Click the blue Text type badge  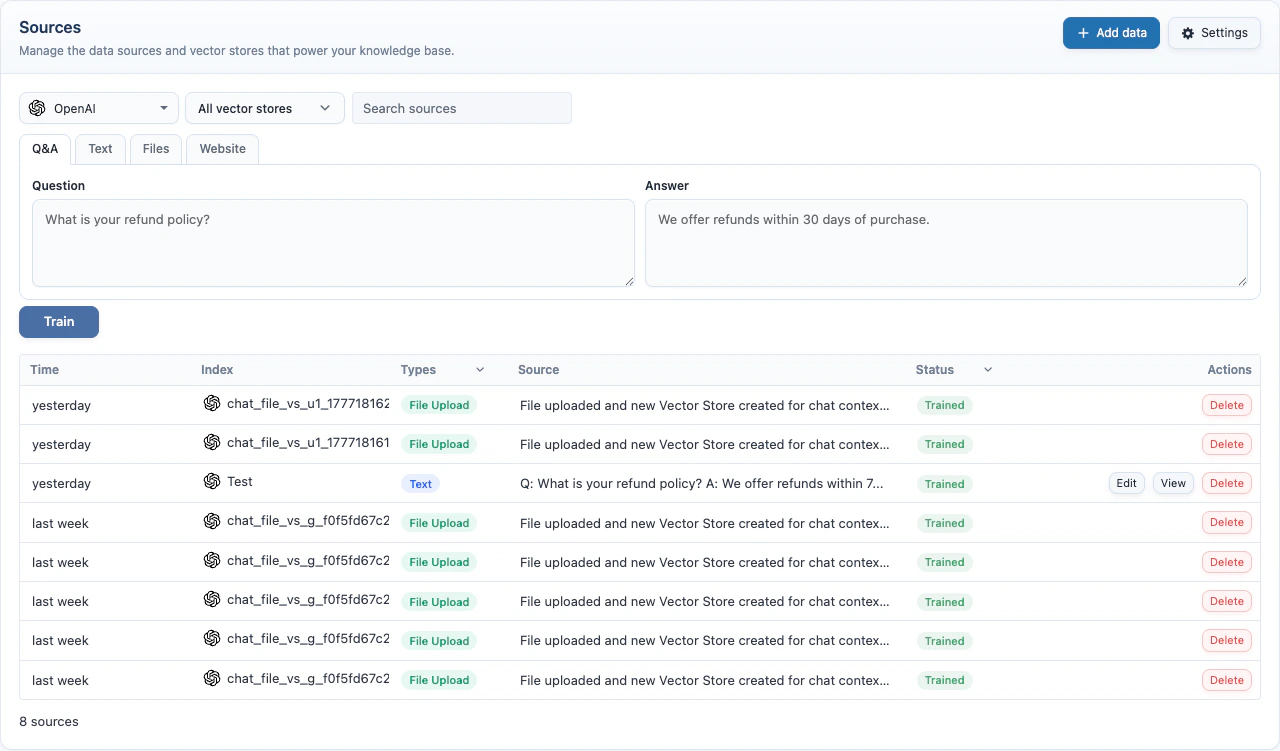[420, 483]
